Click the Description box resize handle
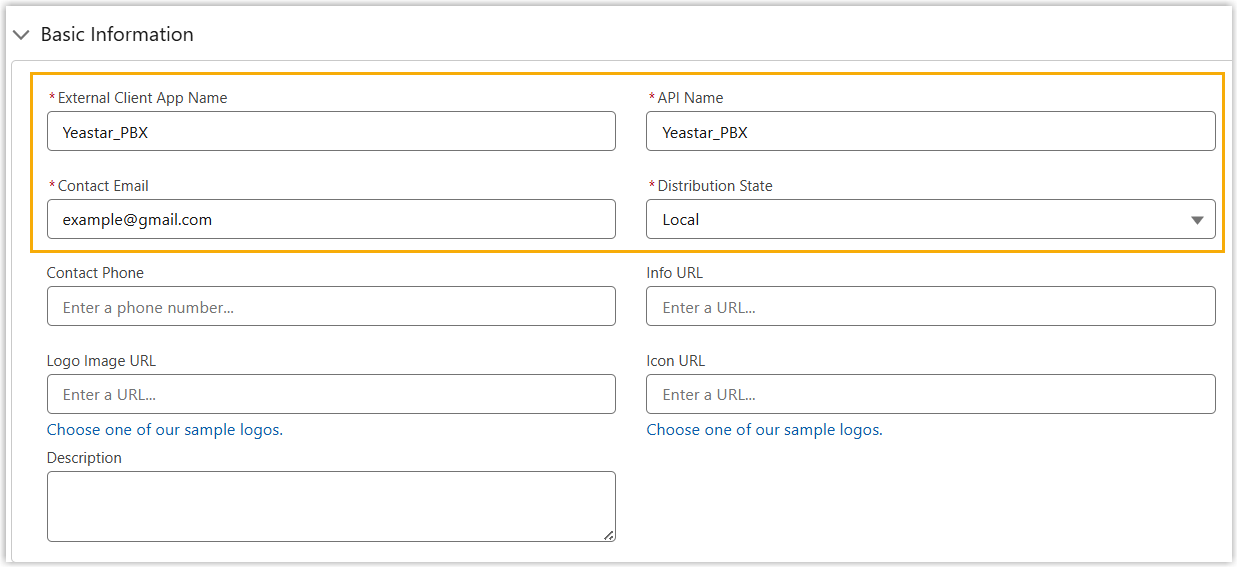1238x568 pixels. pyautogui.click(x=609, y=536)
